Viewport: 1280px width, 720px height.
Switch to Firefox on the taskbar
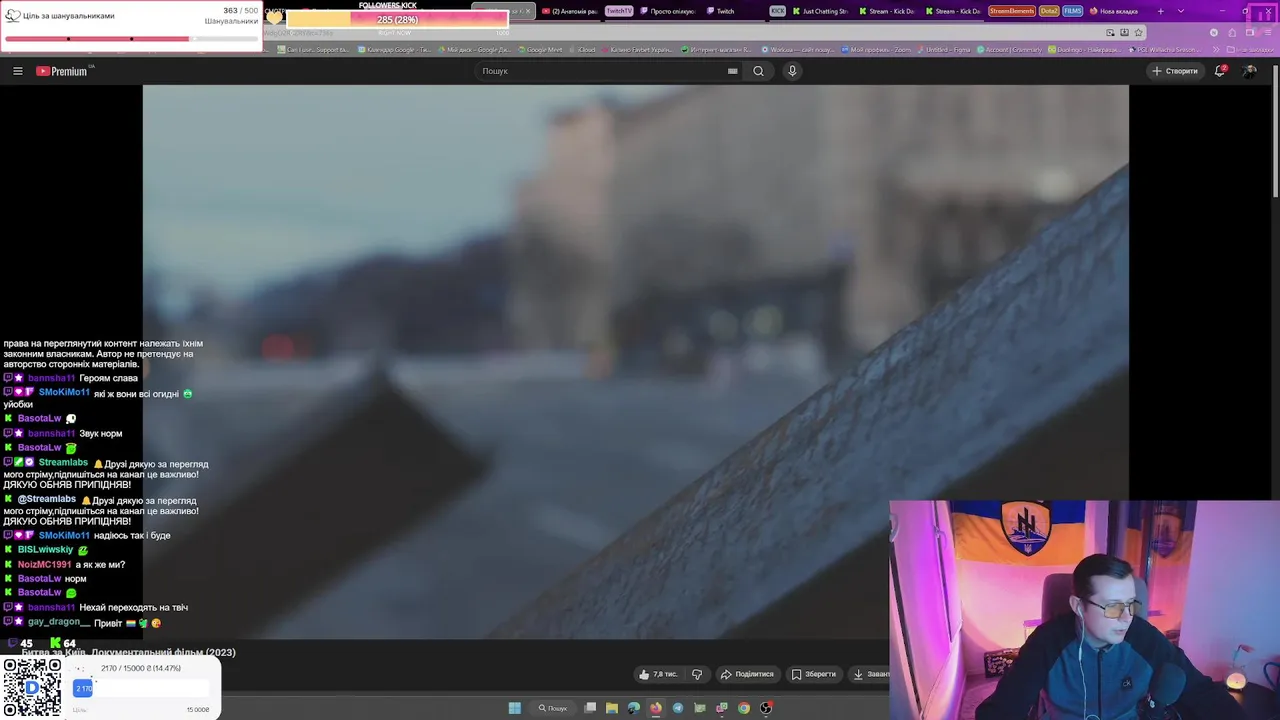pyautogui.click(x=655, y=708)
